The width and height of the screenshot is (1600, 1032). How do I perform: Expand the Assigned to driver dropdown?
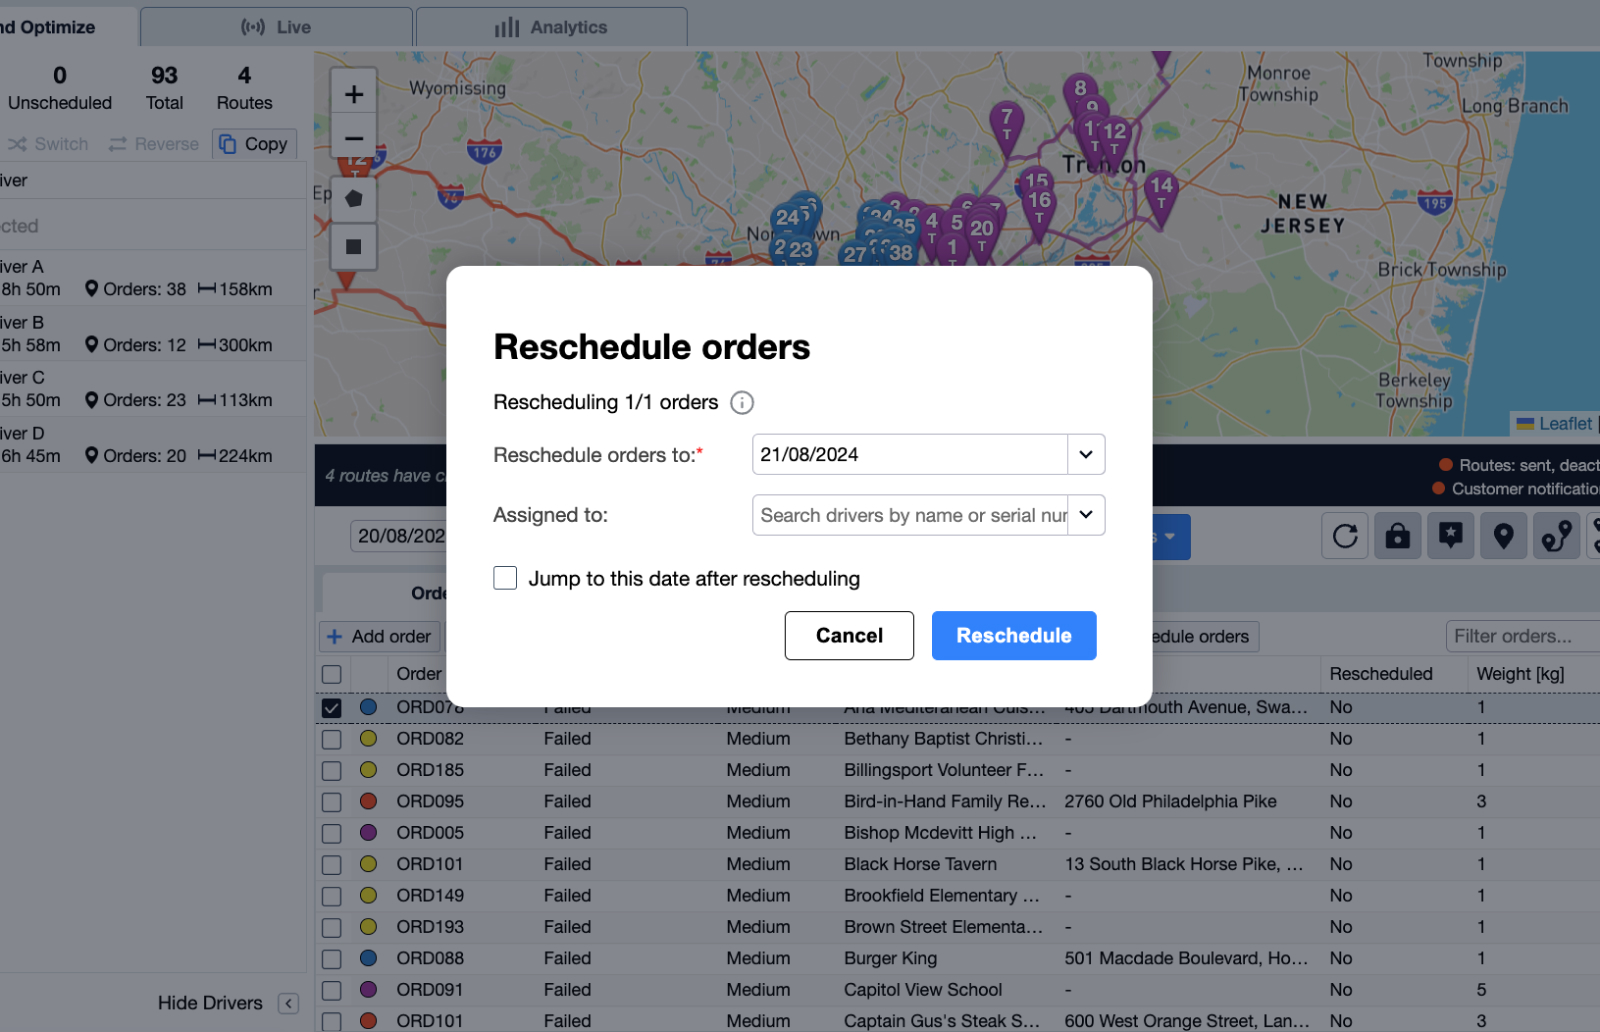pyautogui.click(x=1085, y=515)
